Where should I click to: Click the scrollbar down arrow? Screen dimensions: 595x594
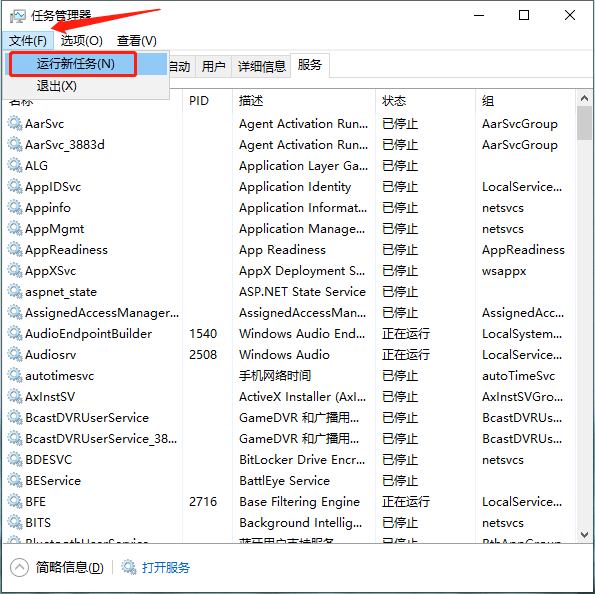[584, 535]
